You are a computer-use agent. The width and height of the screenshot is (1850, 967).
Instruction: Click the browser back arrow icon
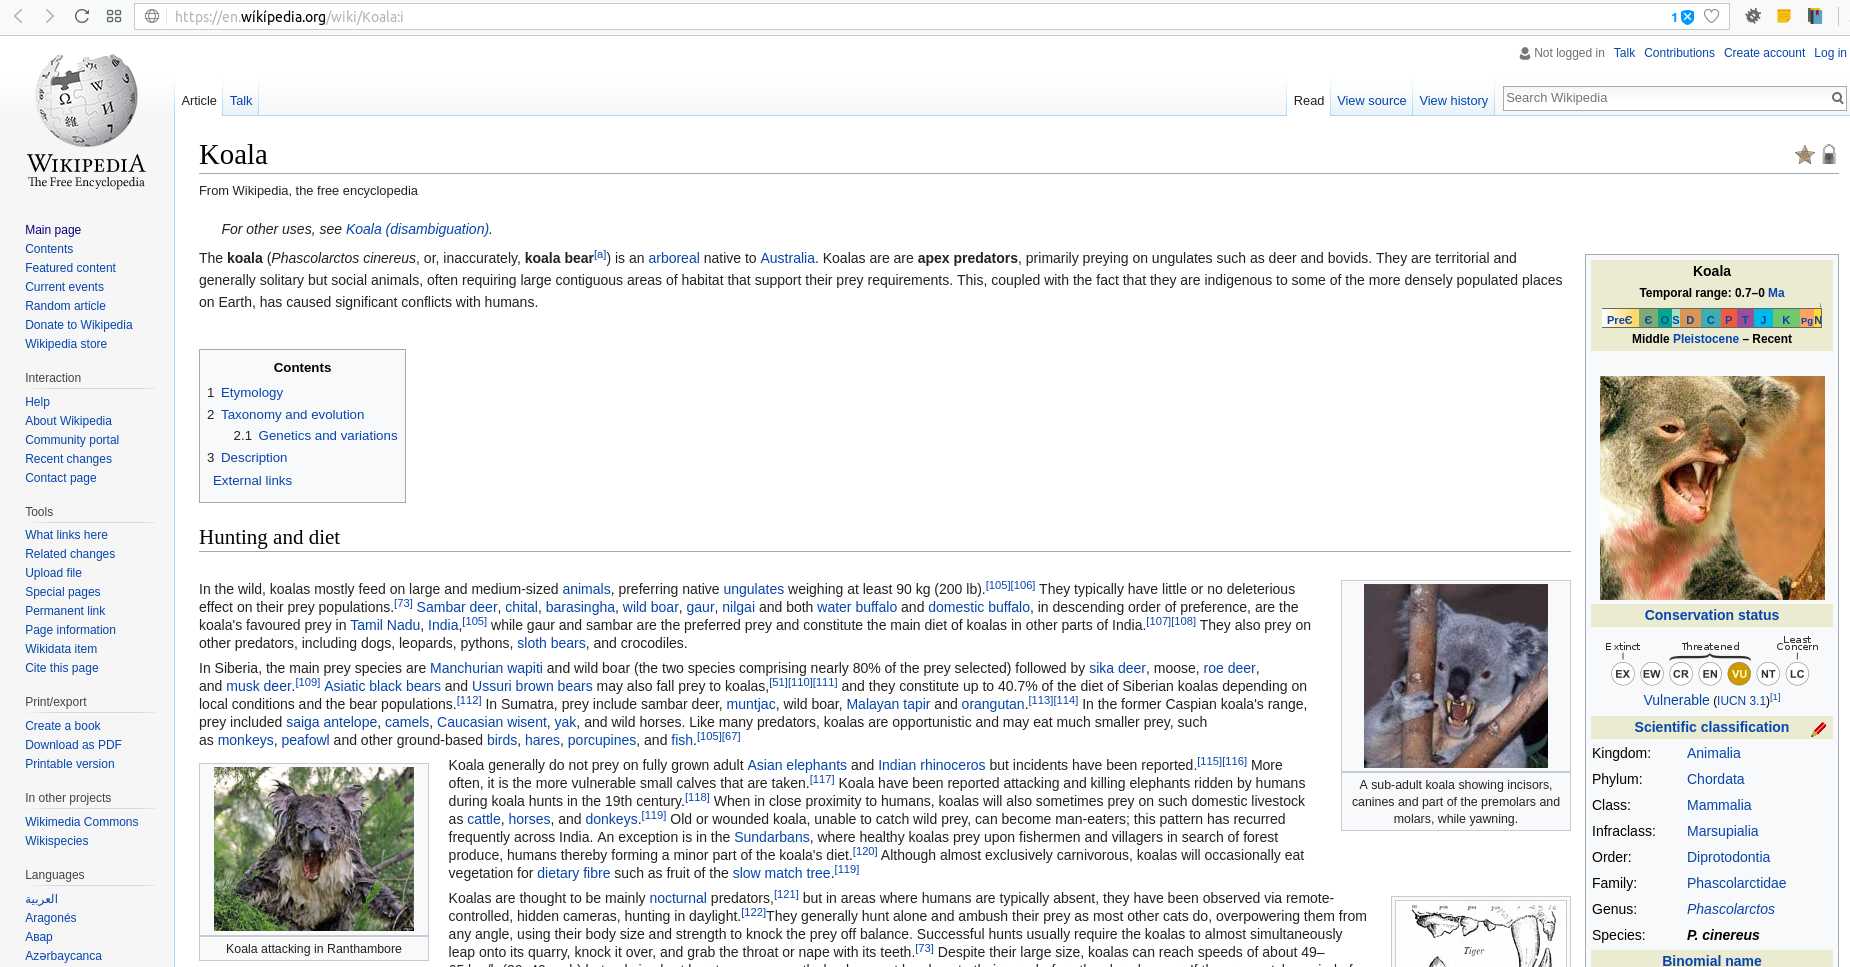[x=18, y=16]
